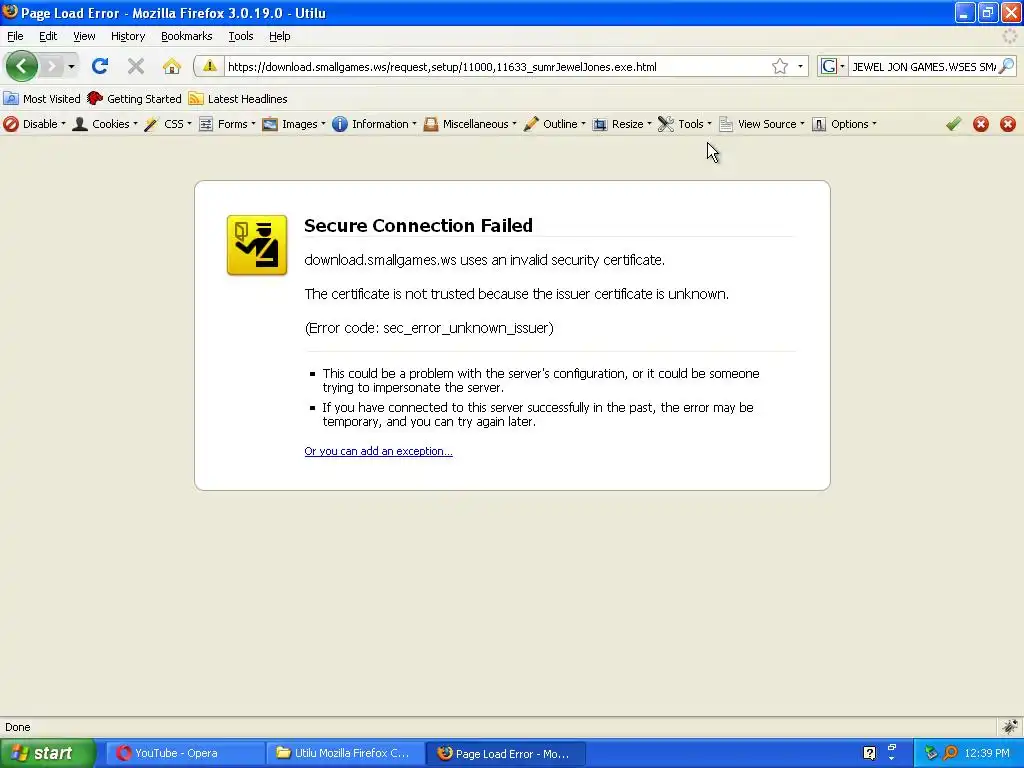
Task: Switch to YouTube - Opera taskbar button
Action: tap(185, 753)
